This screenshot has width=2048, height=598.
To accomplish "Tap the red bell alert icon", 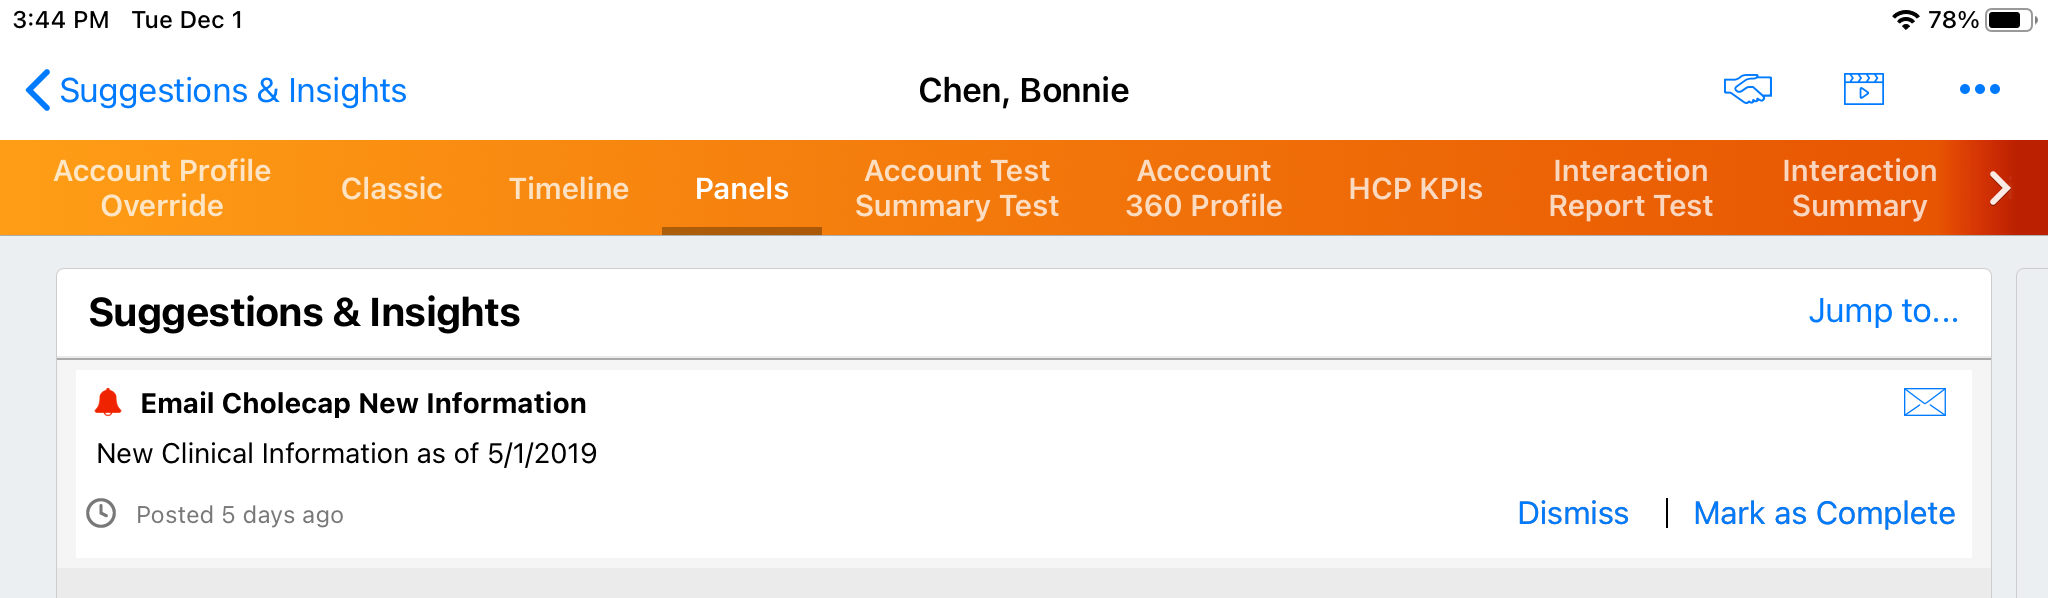I will [108, 402].
